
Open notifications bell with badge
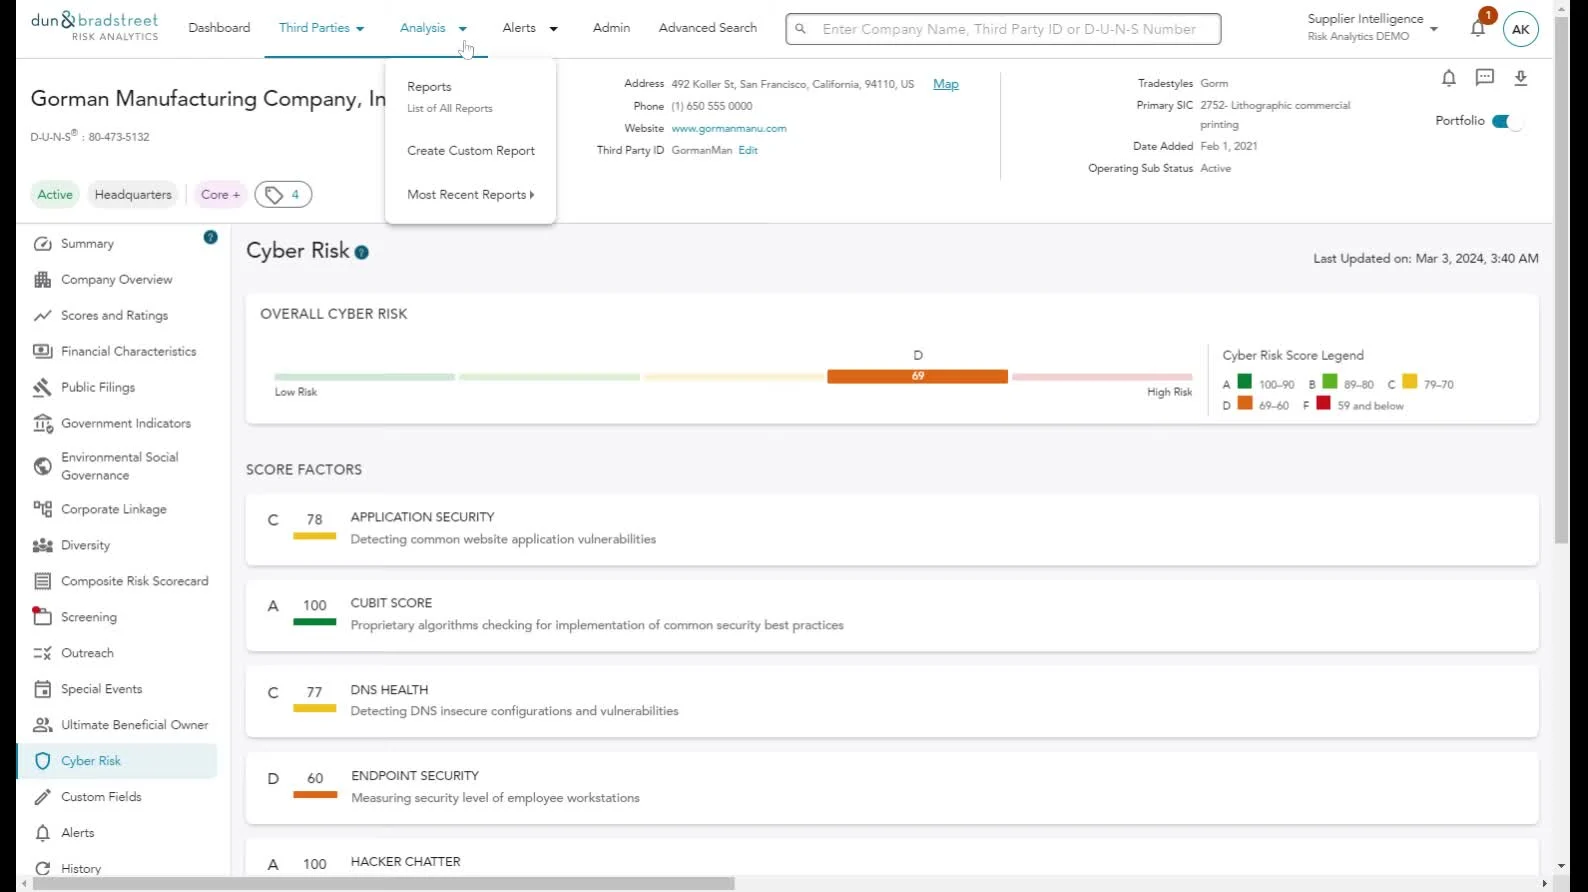coord(1478,27)
